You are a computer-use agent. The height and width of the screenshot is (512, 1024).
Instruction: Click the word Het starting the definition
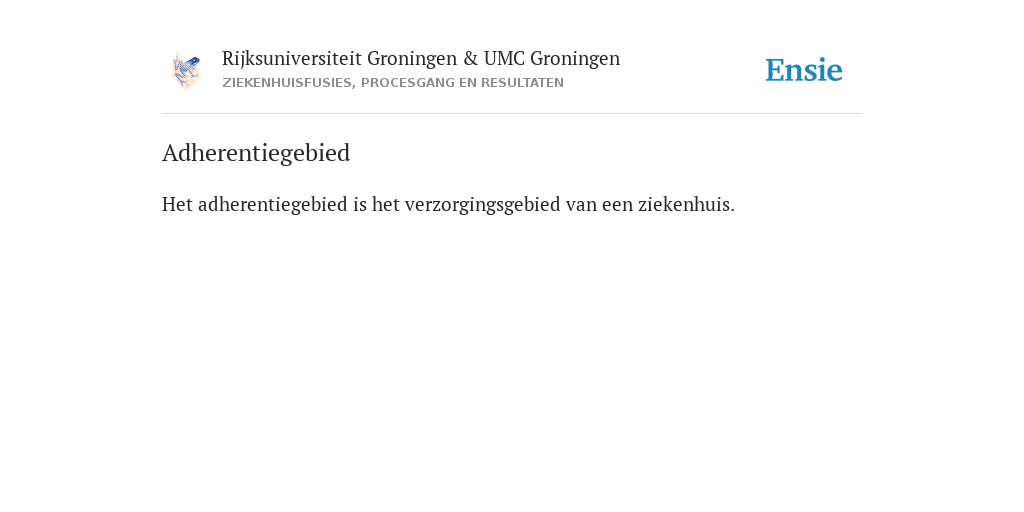[x=177, y=204]
